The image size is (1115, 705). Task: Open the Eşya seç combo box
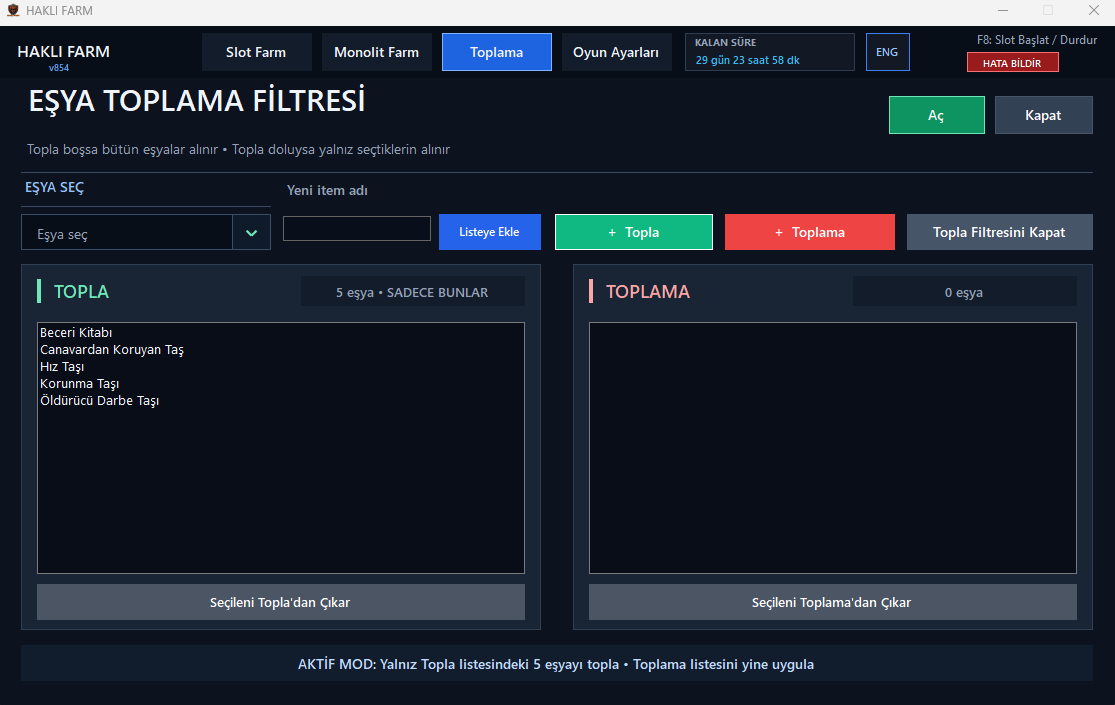point(146,233)
